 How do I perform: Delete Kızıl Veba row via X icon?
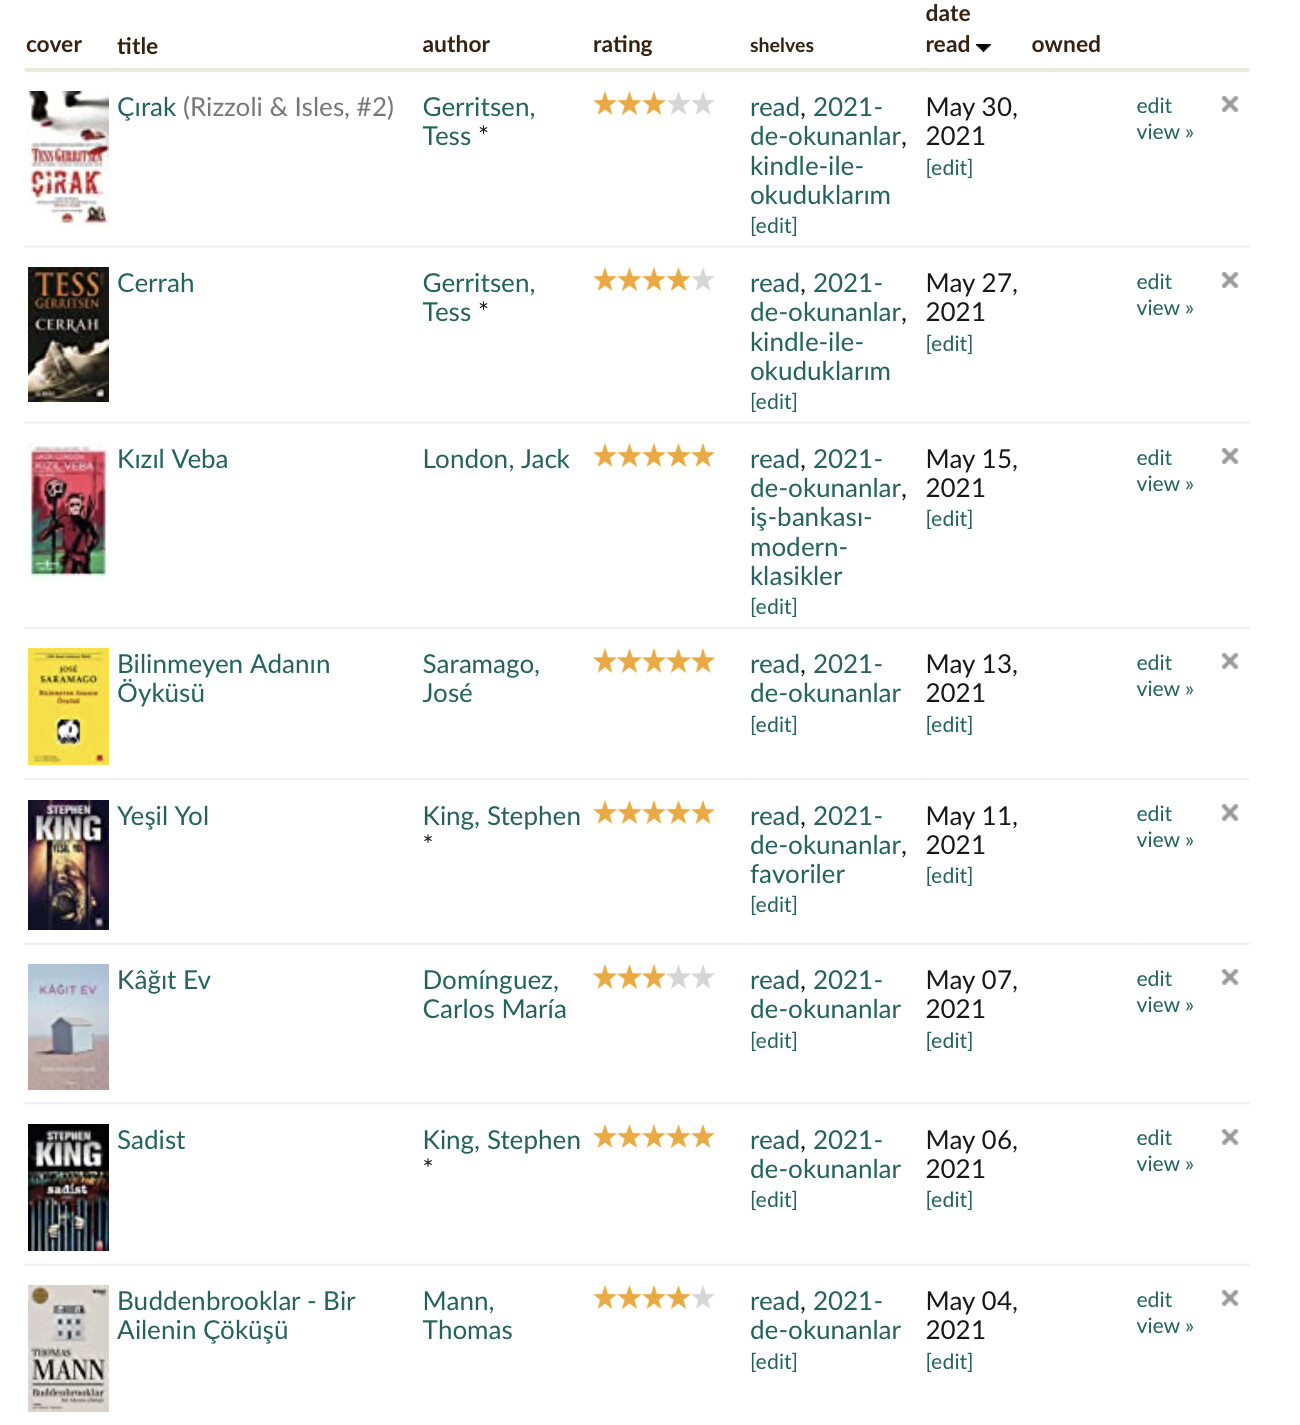[1230, 456]
